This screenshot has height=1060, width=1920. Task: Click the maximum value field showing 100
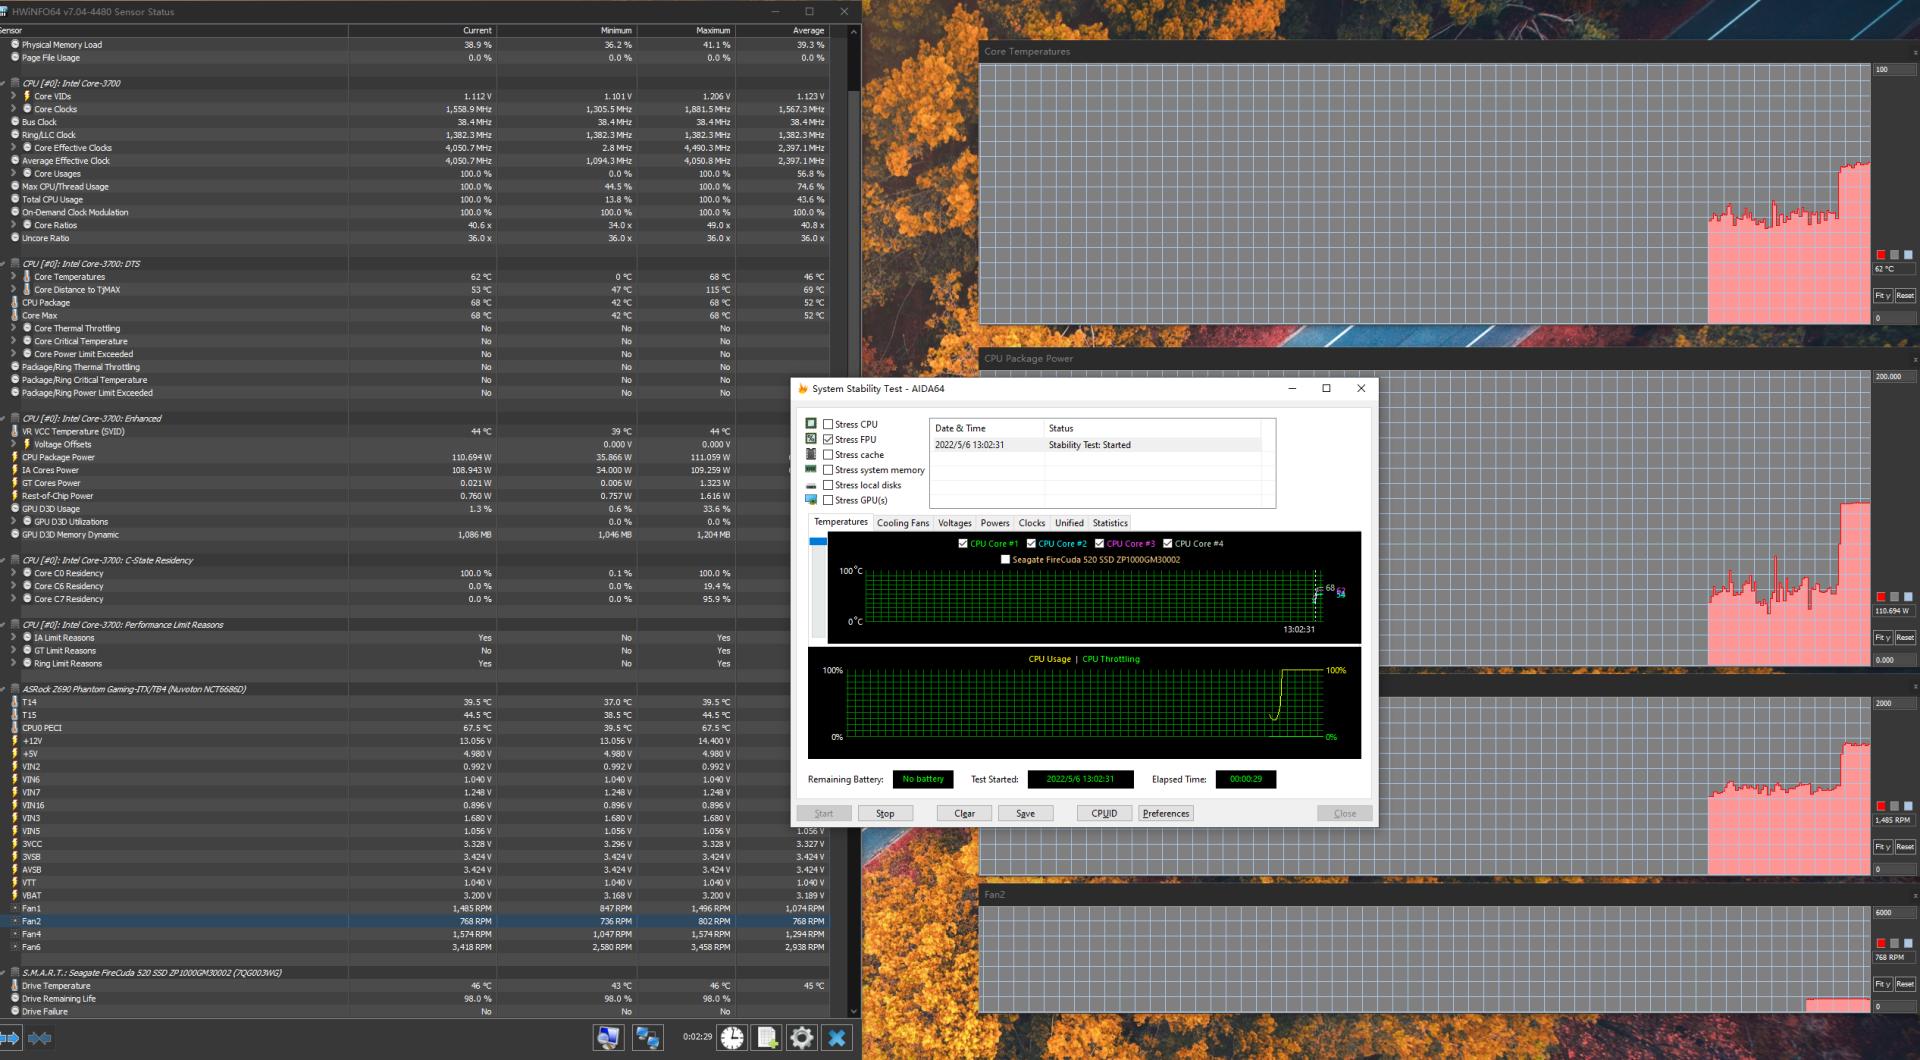click(1893, 70)
